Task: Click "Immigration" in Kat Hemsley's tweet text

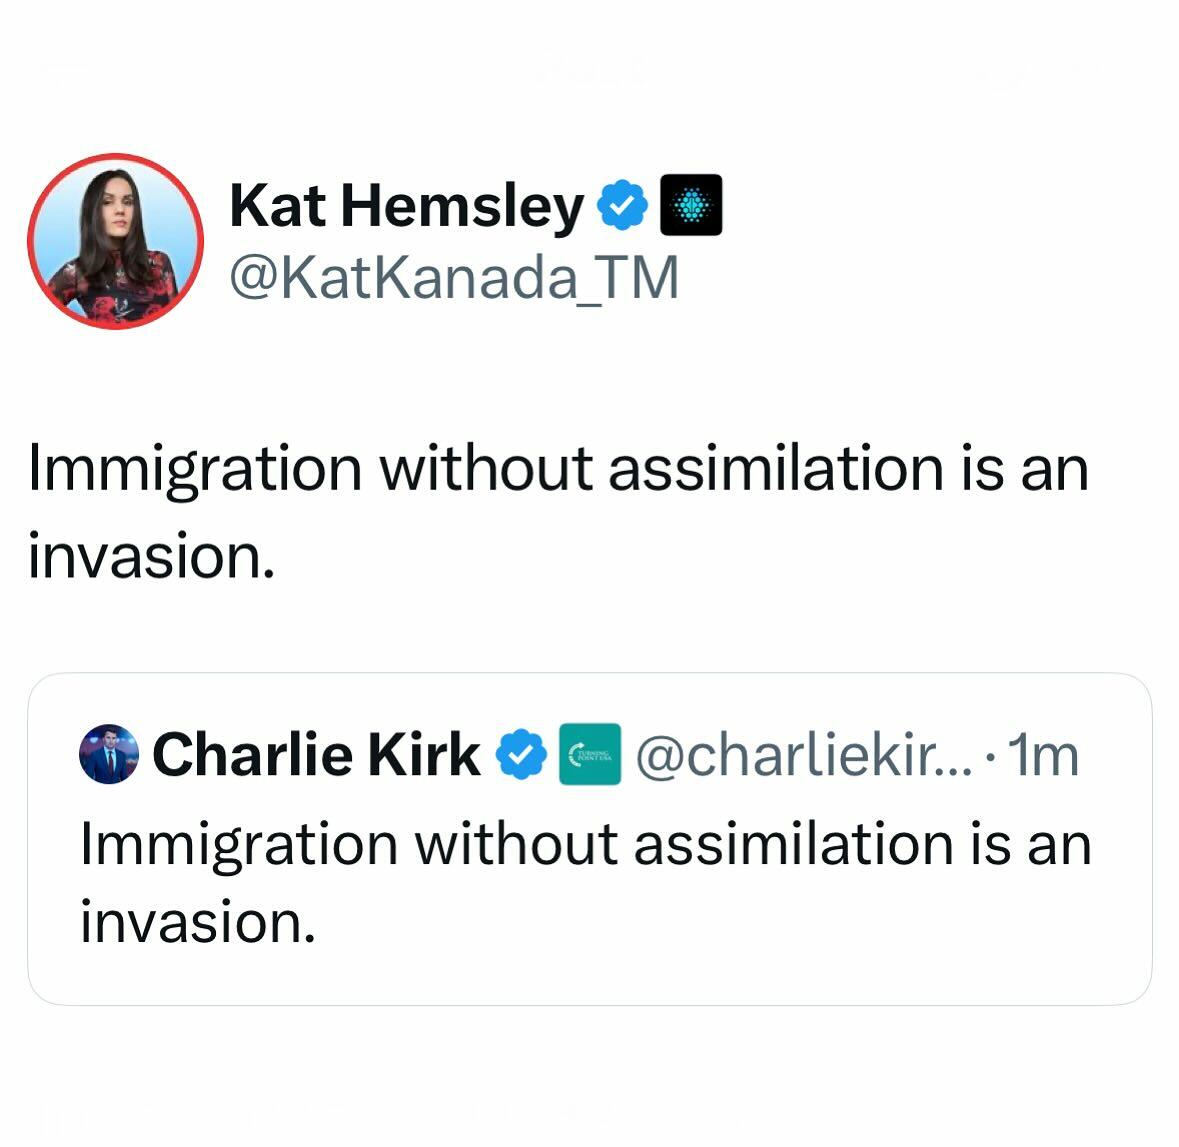Action: click(195, 468)
